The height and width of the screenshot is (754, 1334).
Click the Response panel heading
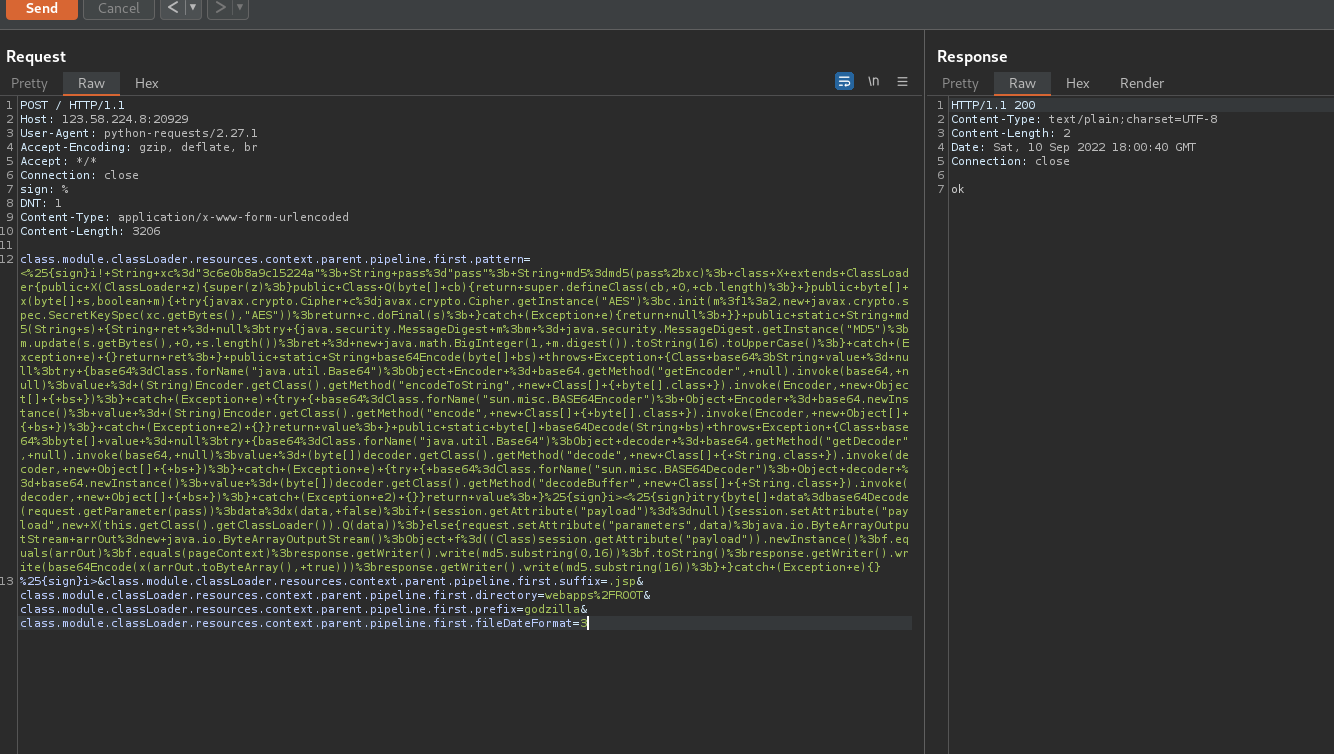click(972, 56)
